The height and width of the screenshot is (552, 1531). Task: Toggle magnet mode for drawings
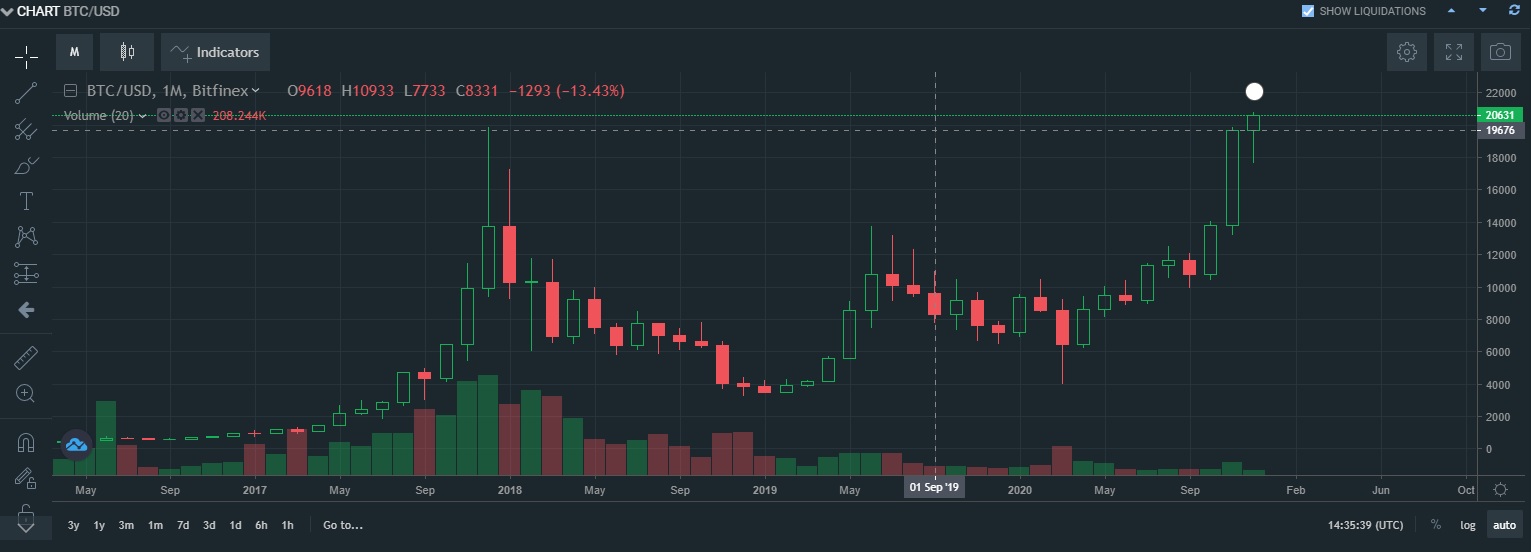(x=26, y=441)
